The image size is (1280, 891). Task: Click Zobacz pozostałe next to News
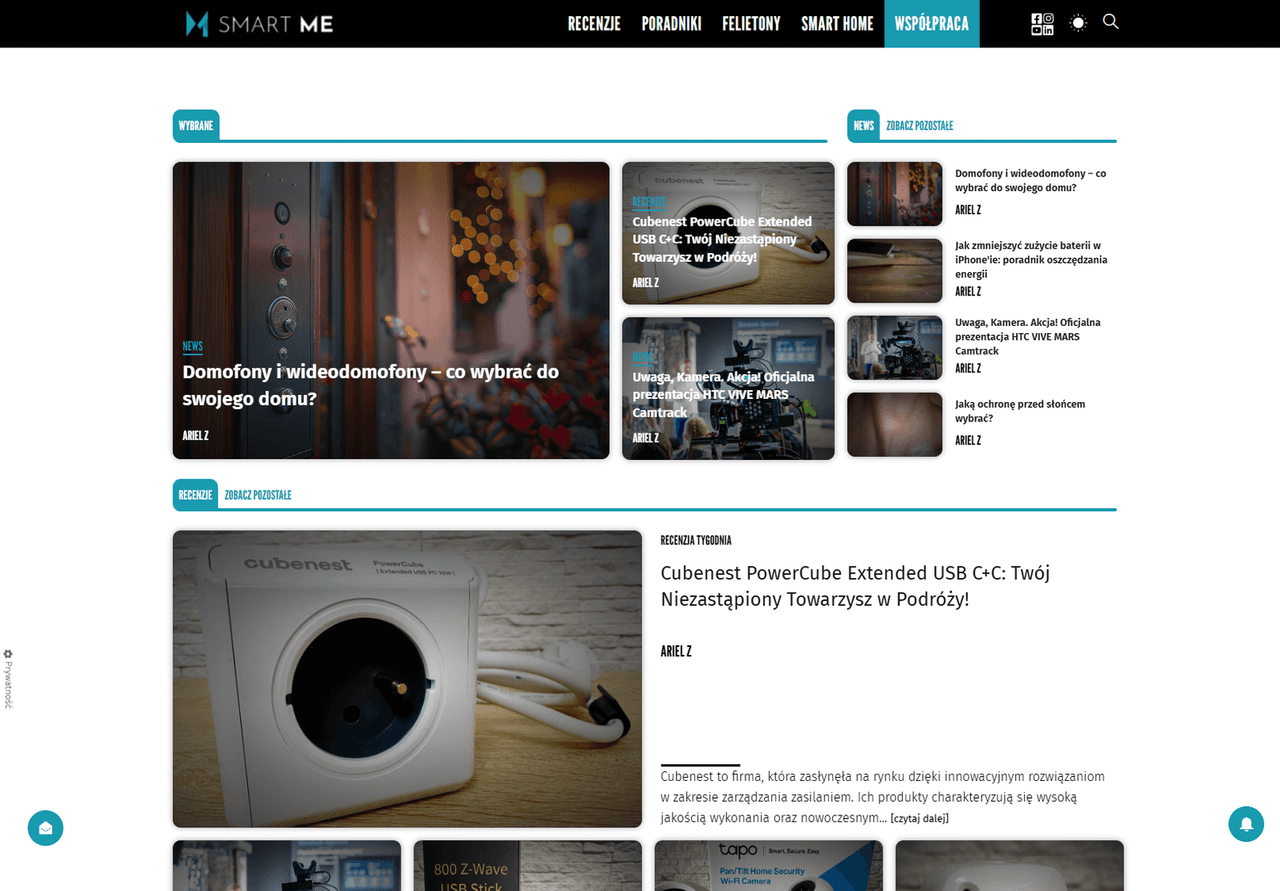[919, 126]
